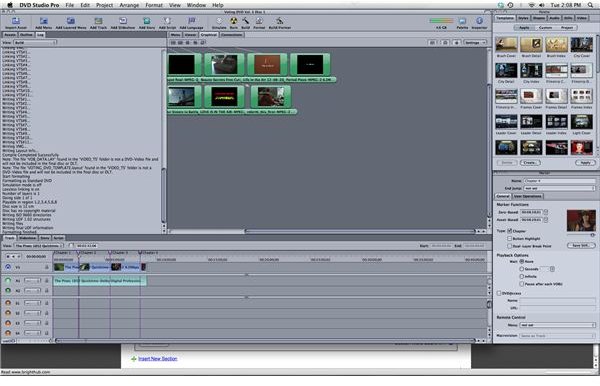
Task: Switch to the Outline tab
Action: point(26,35)
